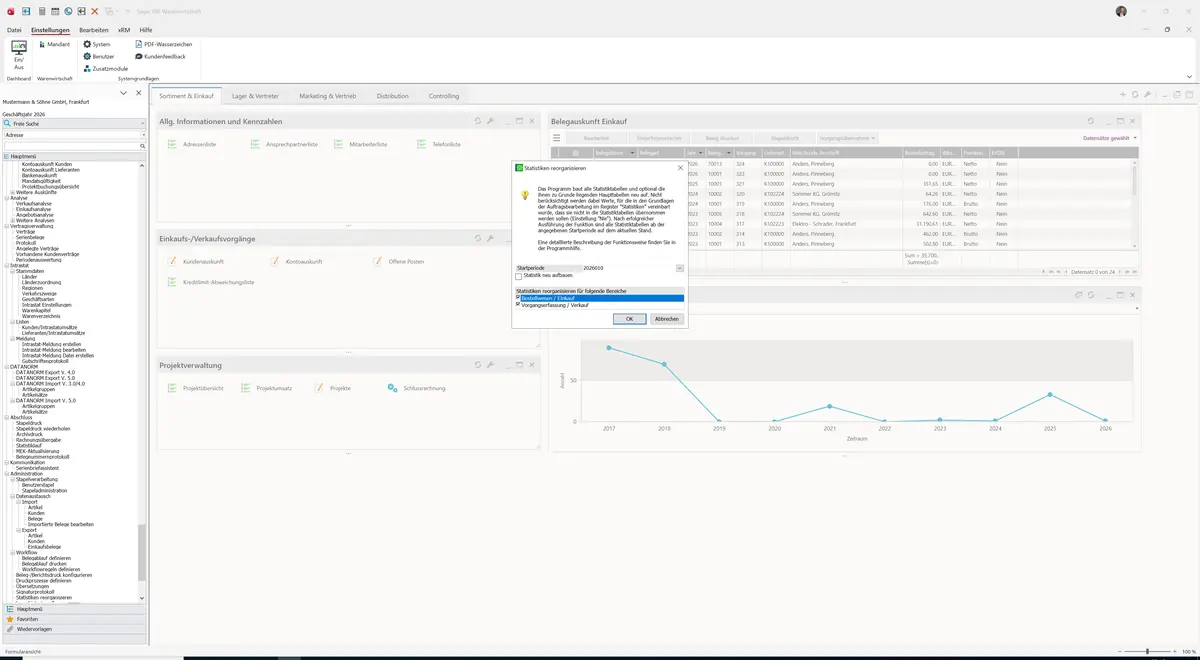The height and width of the screenshot is (660, 1200).
Task: Click Abbrechen in the statistics dialog
Action: point(667,319)
